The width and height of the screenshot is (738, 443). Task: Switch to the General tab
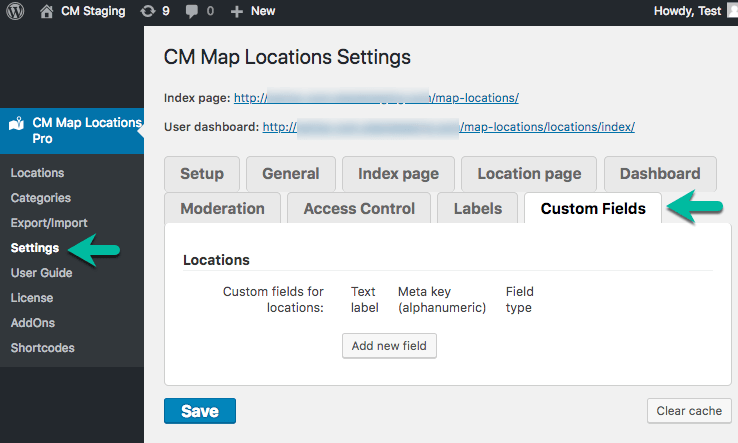pyautogui.click(x=290, y=173)
